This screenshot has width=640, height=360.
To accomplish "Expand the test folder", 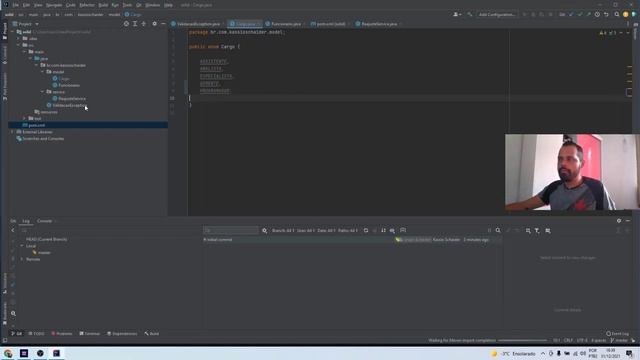I will coord(24,118).
